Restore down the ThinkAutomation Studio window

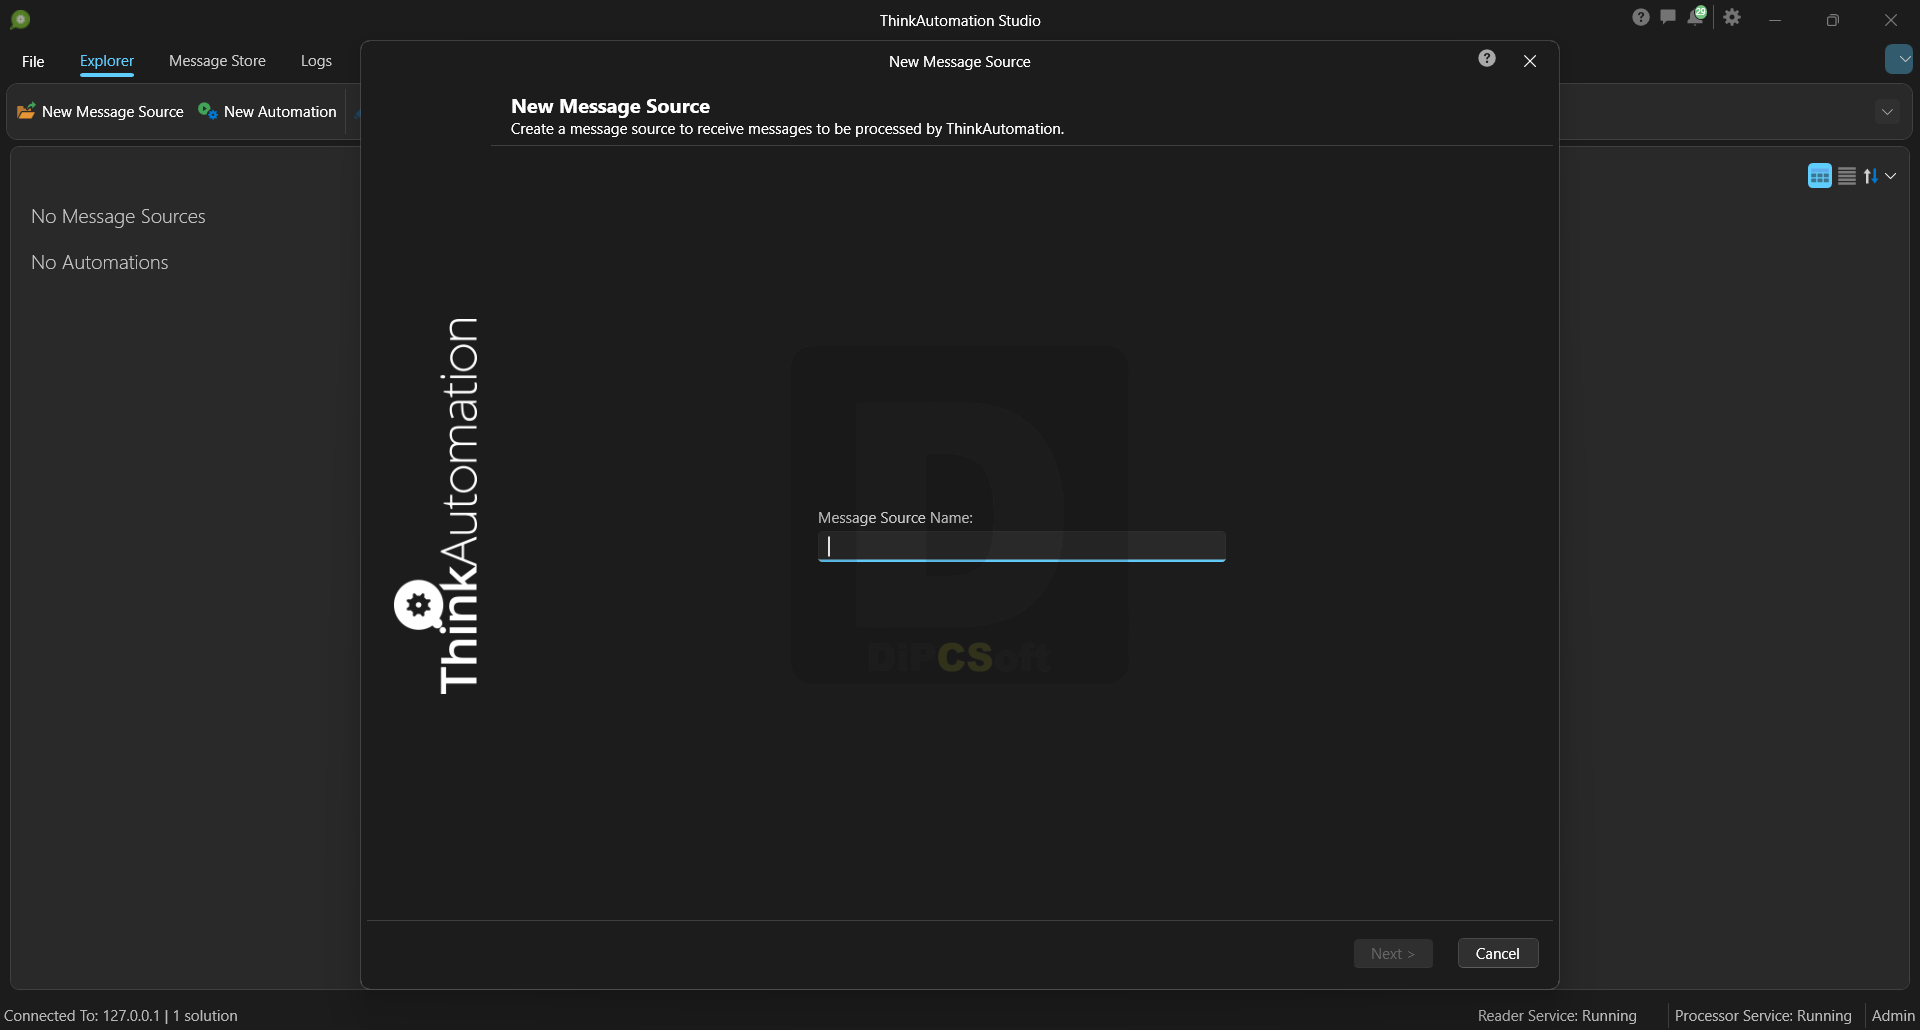pos(1832,20)
